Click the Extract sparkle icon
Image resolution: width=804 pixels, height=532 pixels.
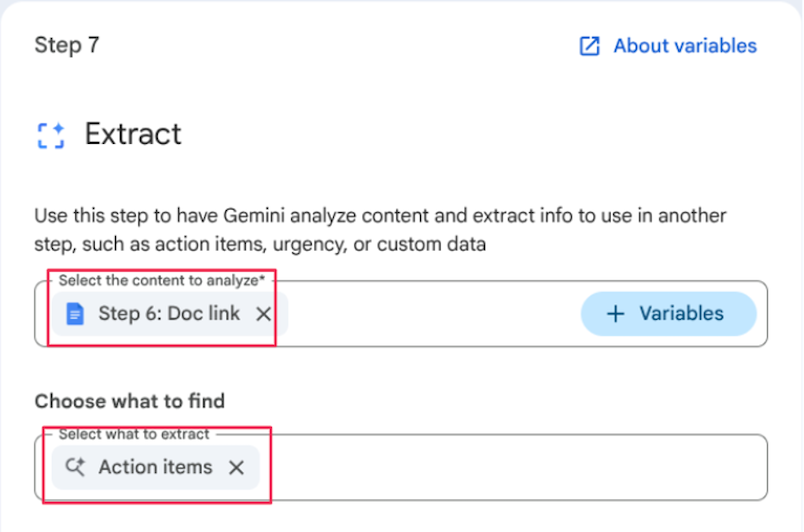(51, 135)
